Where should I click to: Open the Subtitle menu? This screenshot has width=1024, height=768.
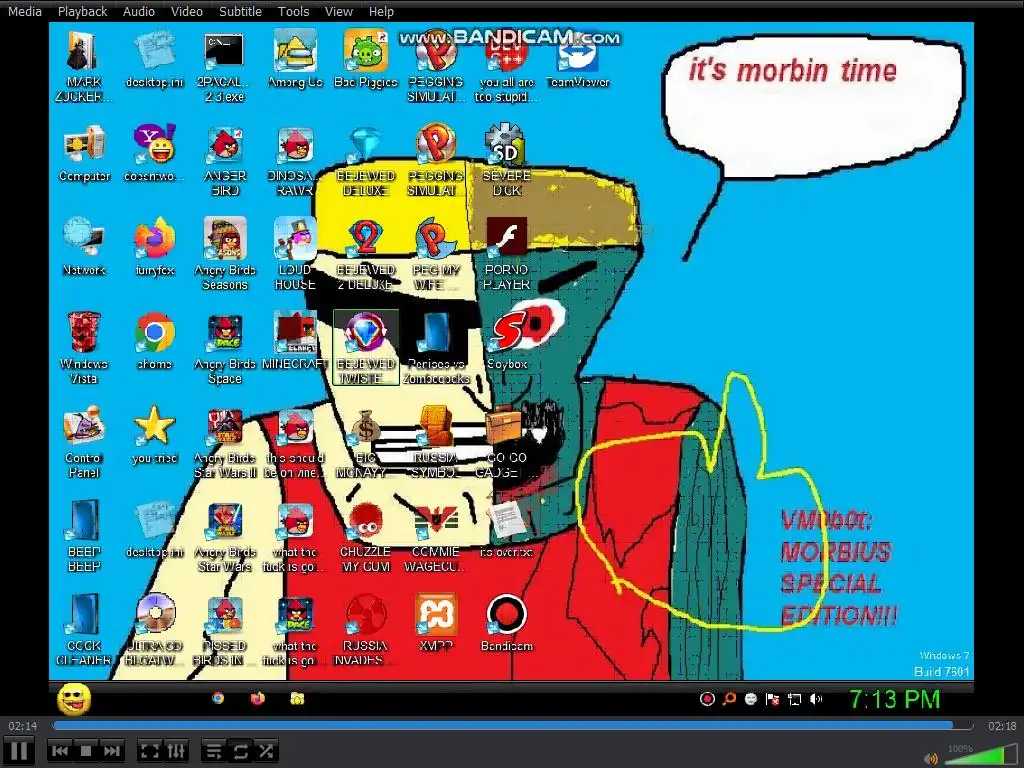click(x=240, y=11)
